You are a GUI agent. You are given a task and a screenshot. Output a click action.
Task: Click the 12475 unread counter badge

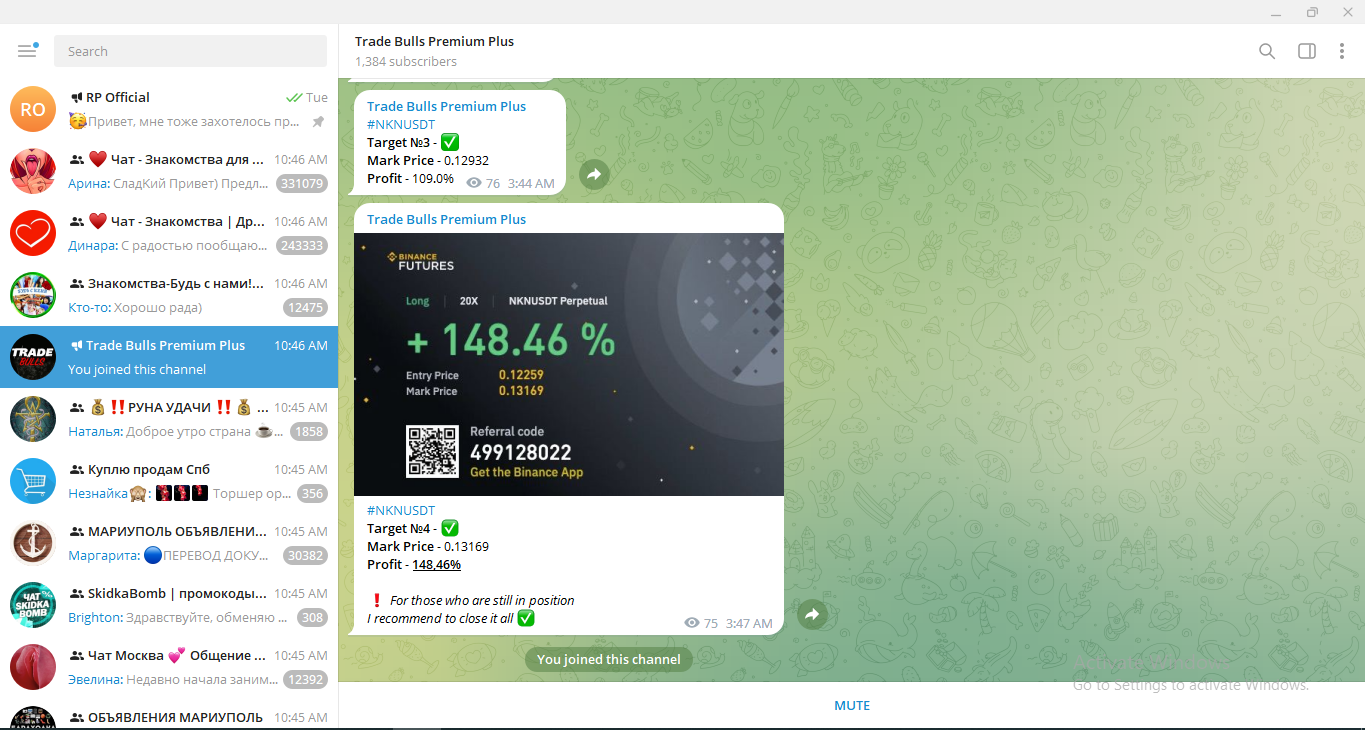point(305,308)
